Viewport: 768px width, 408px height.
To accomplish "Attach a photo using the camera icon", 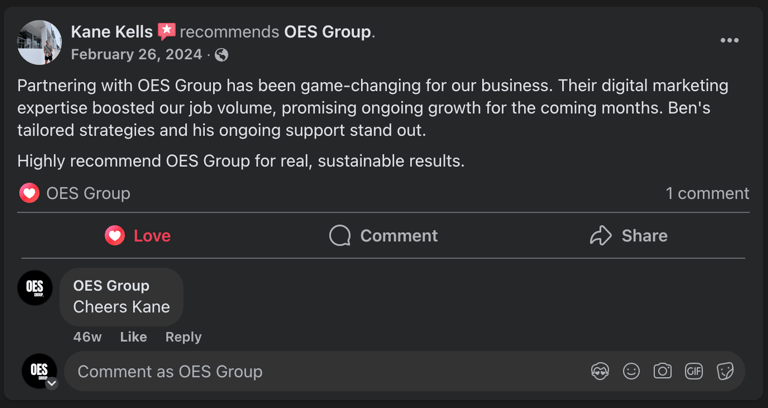I will click(662, 371).
